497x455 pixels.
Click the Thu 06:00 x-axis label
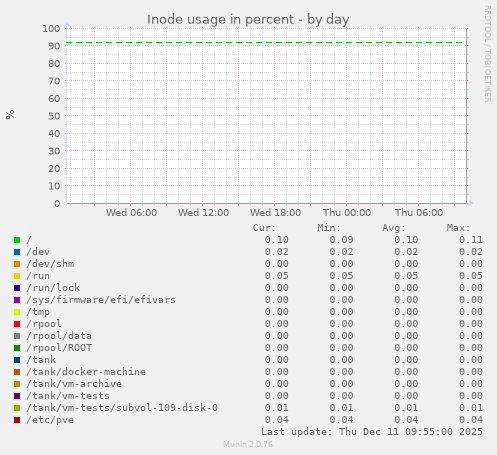419,213
